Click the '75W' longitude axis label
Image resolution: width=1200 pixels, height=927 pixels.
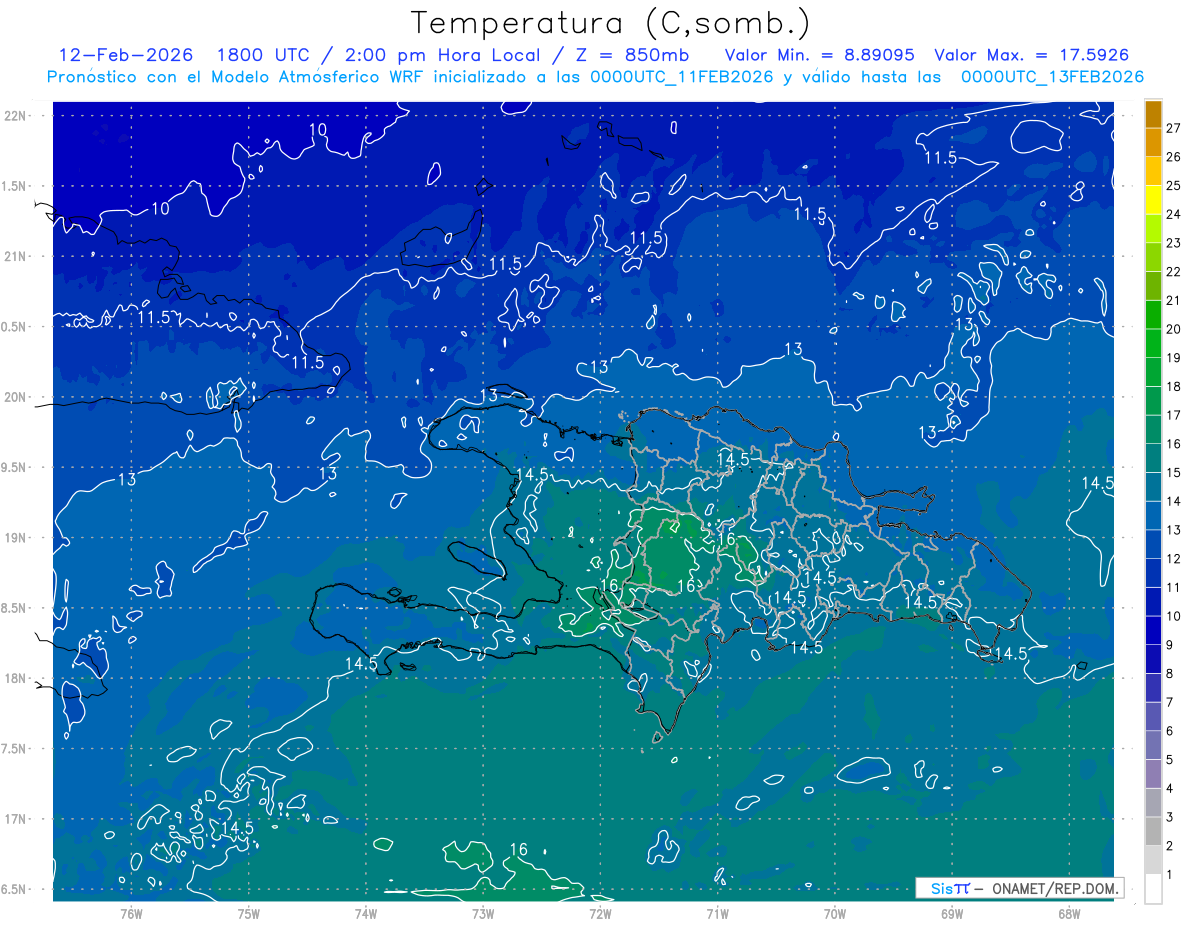tap(248, 913)
